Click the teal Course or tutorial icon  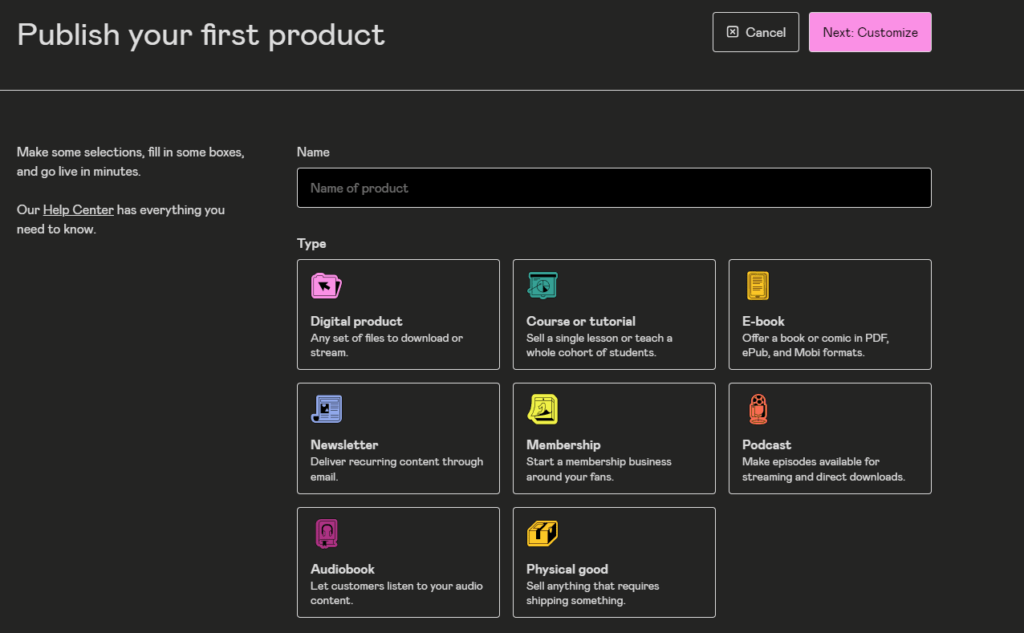[x=542, y=286]
